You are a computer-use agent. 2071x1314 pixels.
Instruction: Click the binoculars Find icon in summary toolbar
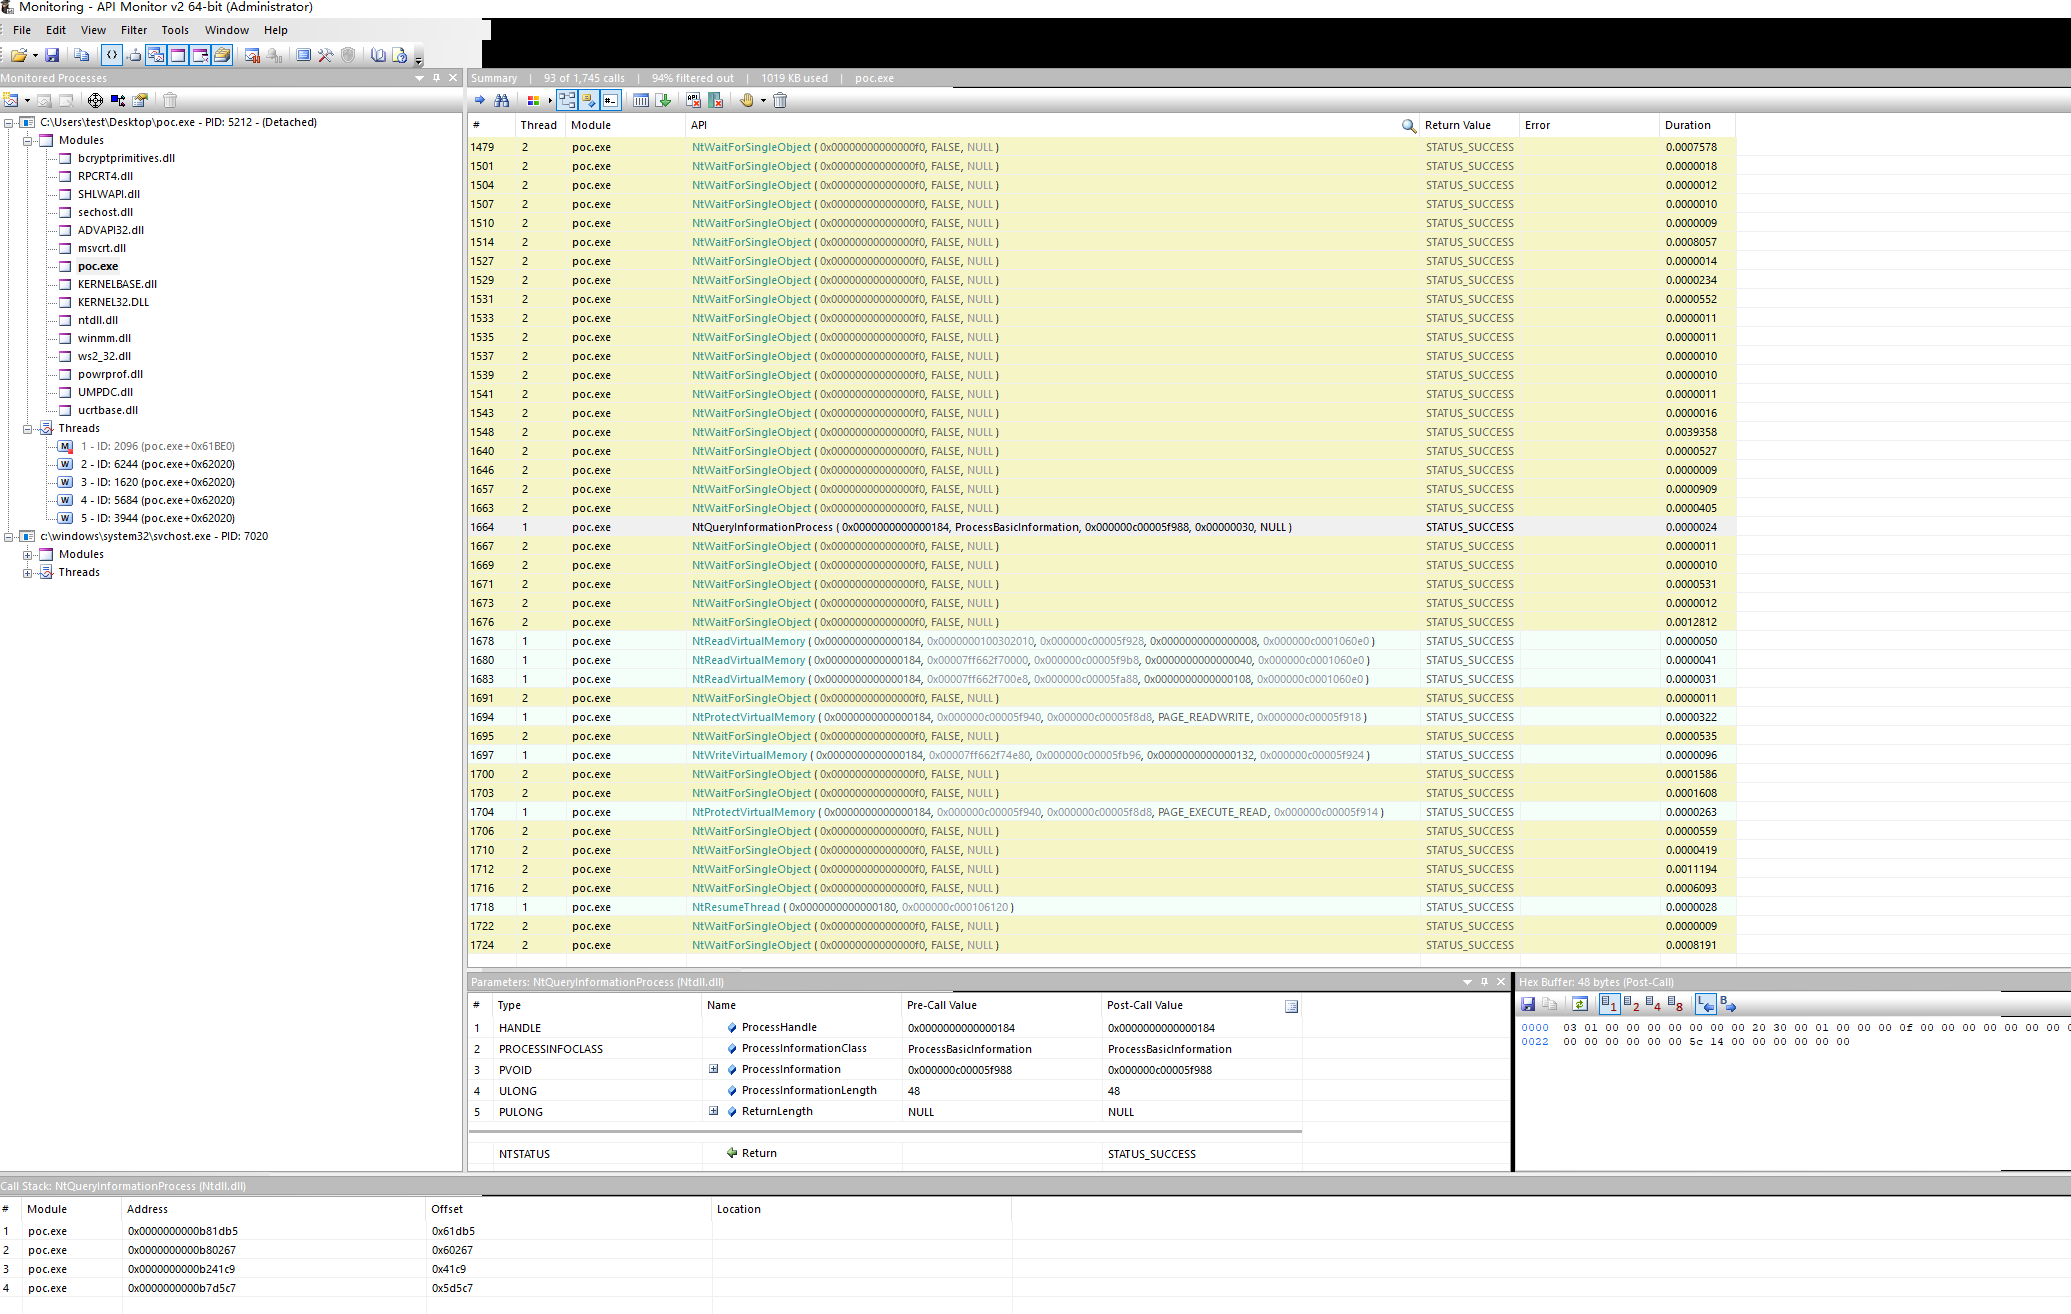pyautogui.click(x=502, y=100)
